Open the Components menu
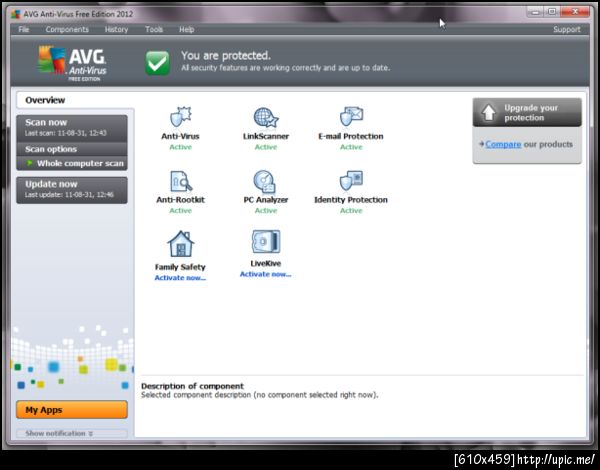 [x=67, y=29]
